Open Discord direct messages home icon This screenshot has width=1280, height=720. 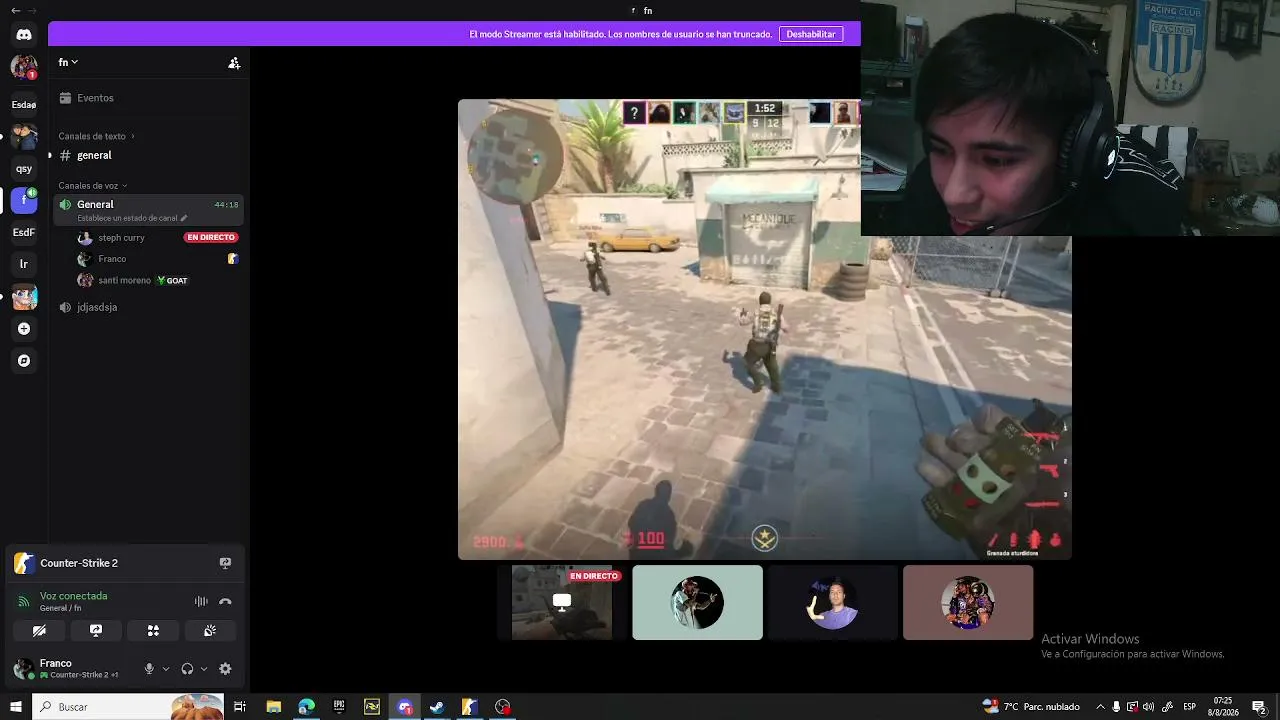coord(24,34)
